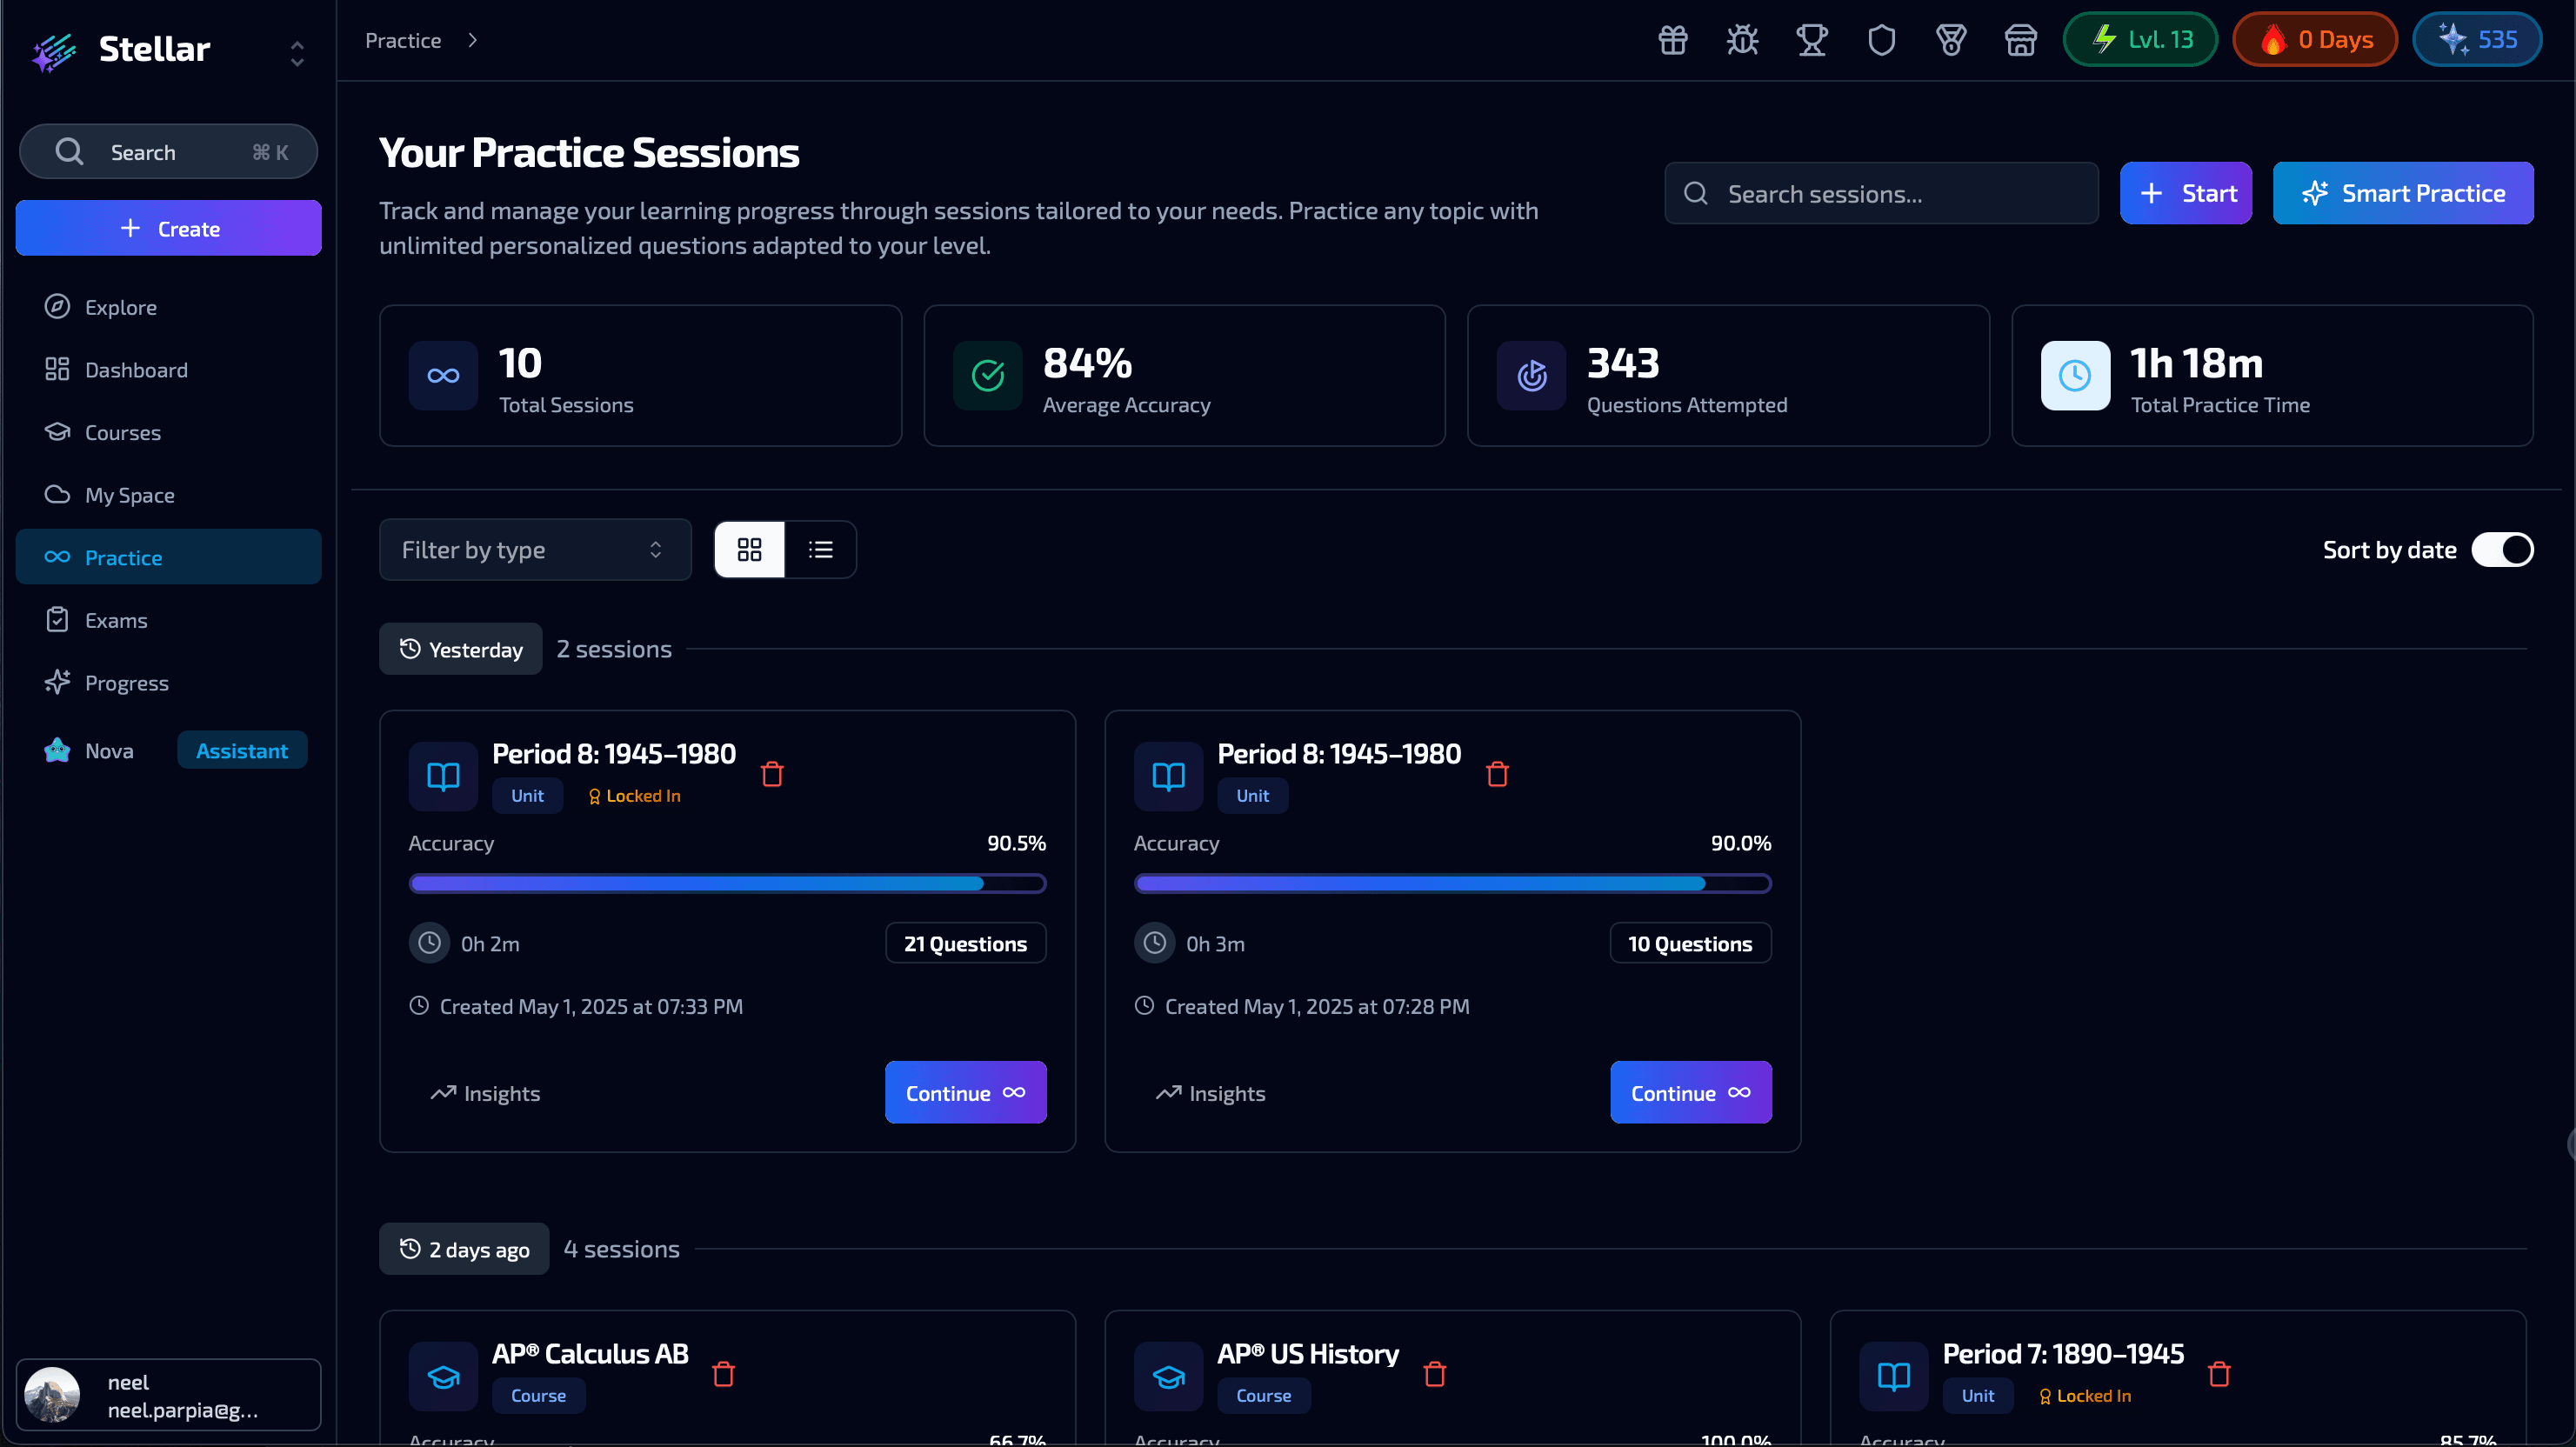Click the breadcrumb chevron after Practice
The height and width of the screenshot is (1447, 2576).
[473, 40]
